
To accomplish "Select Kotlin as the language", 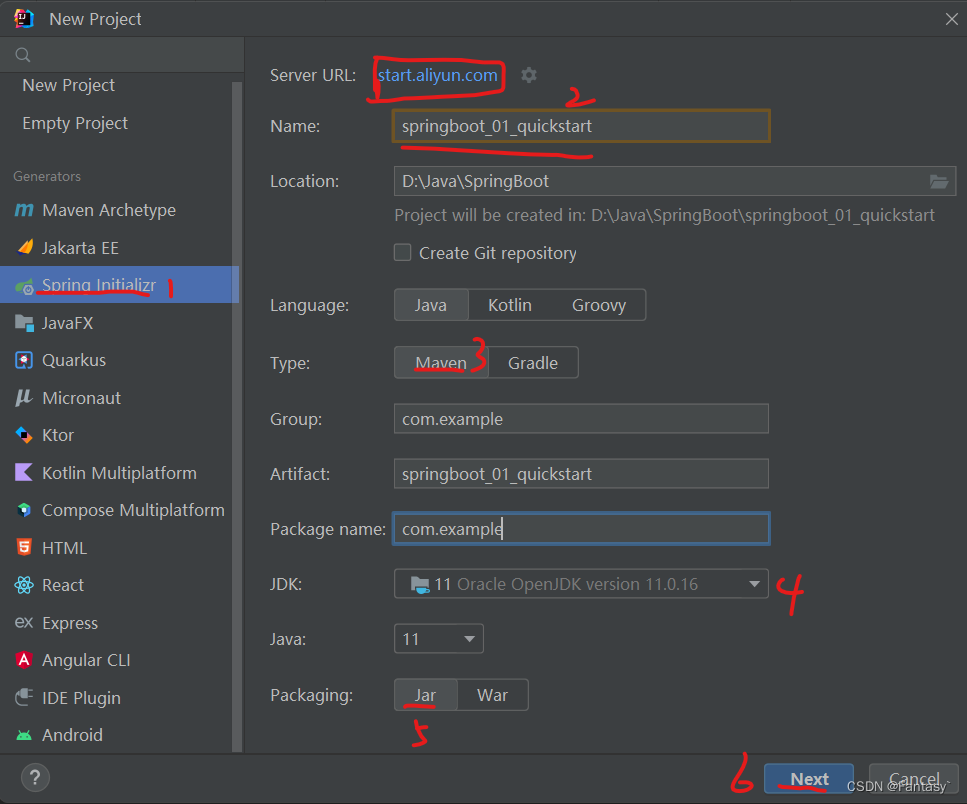I will click(509, 305).
